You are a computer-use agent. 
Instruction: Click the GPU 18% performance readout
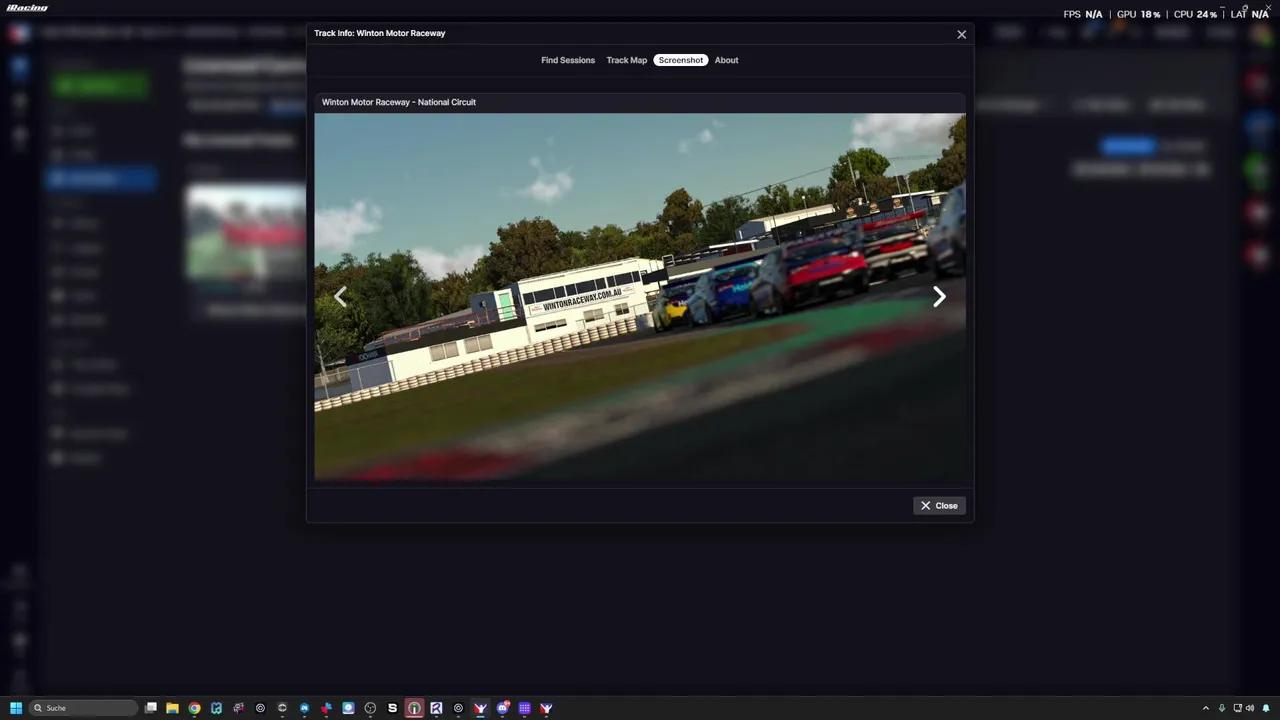(x=1138, y=14)
